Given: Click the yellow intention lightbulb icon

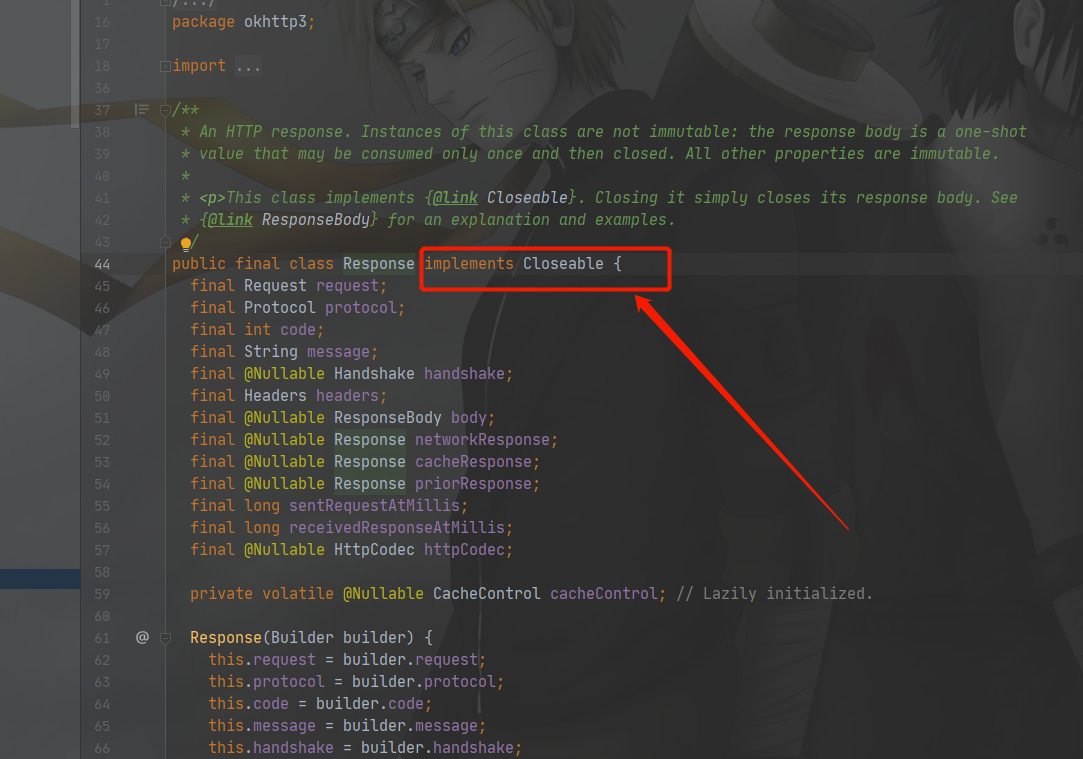Looking at the screenshot, I should (186, 243).
